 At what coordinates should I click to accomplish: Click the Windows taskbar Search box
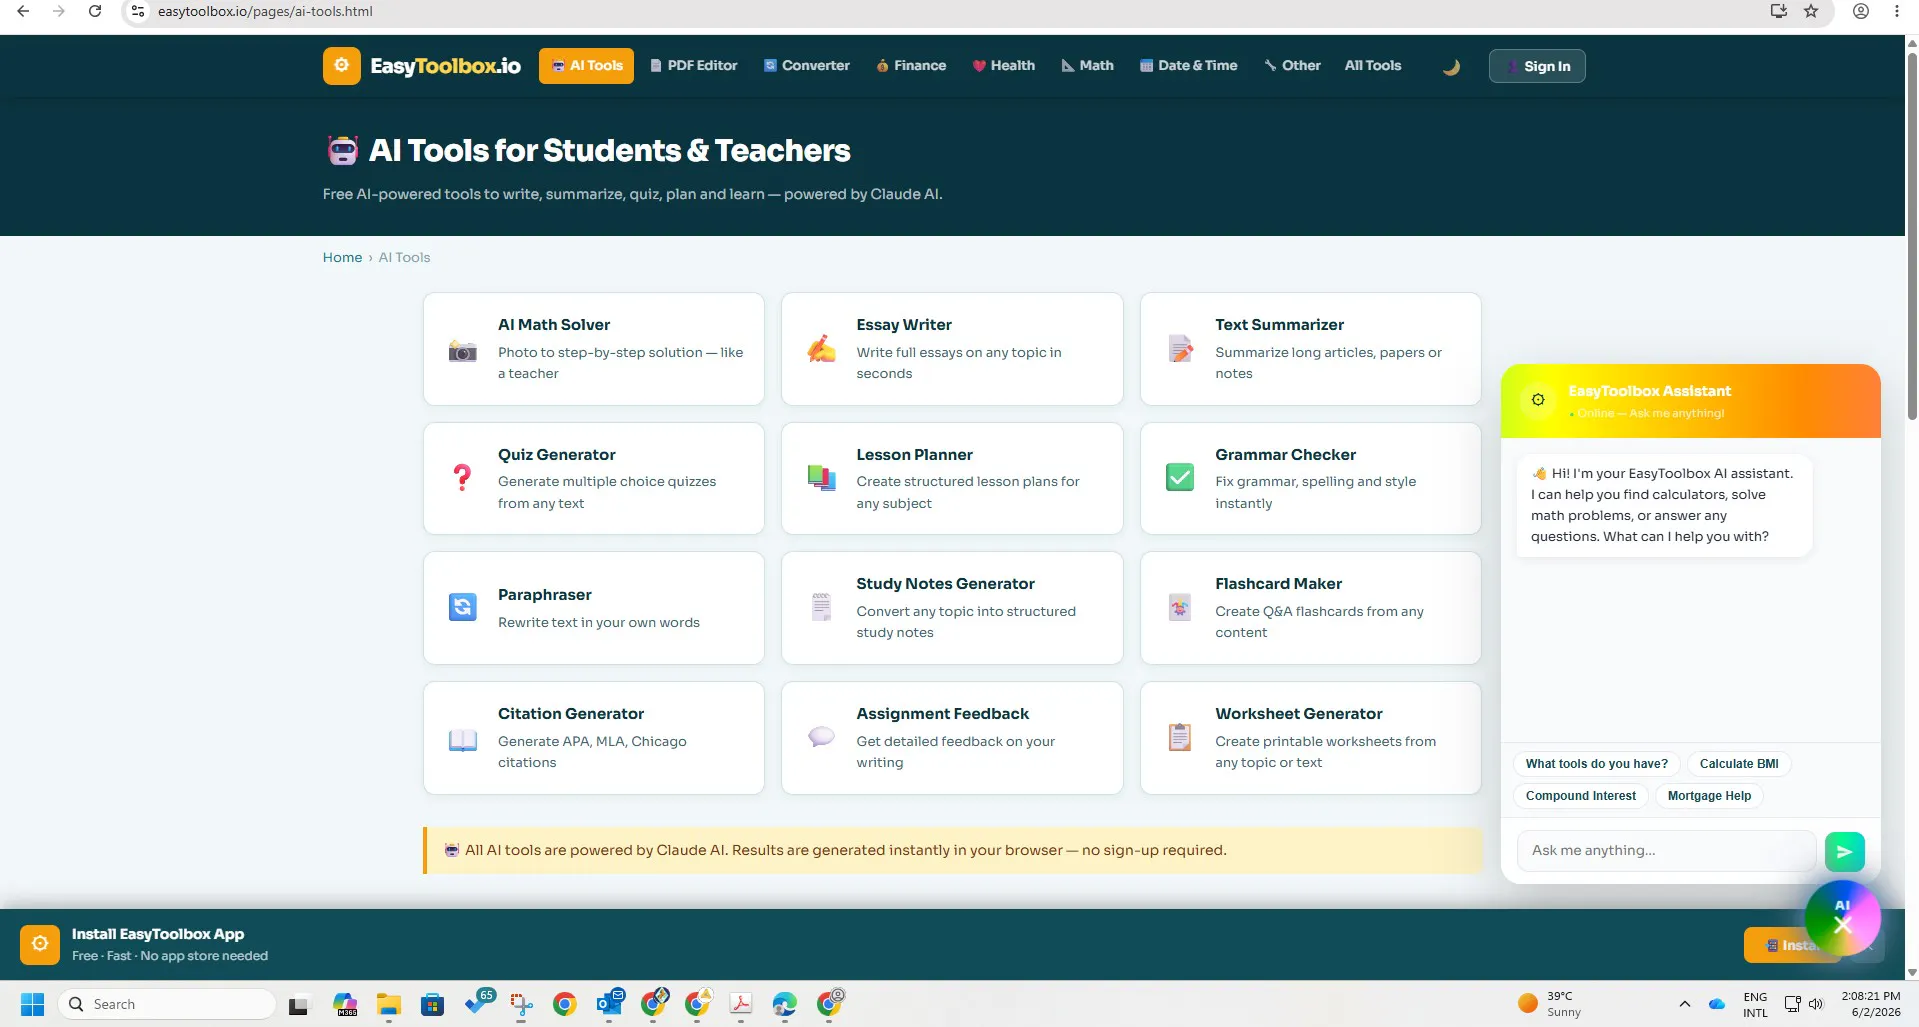pyautogui.click(x=167, y=1004)
